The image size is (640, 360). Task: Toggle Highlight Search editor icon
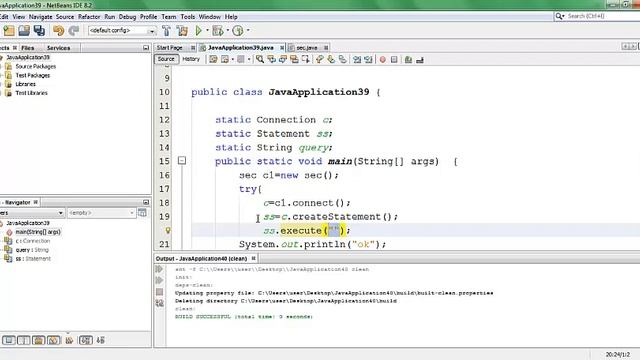pos(294,60)
